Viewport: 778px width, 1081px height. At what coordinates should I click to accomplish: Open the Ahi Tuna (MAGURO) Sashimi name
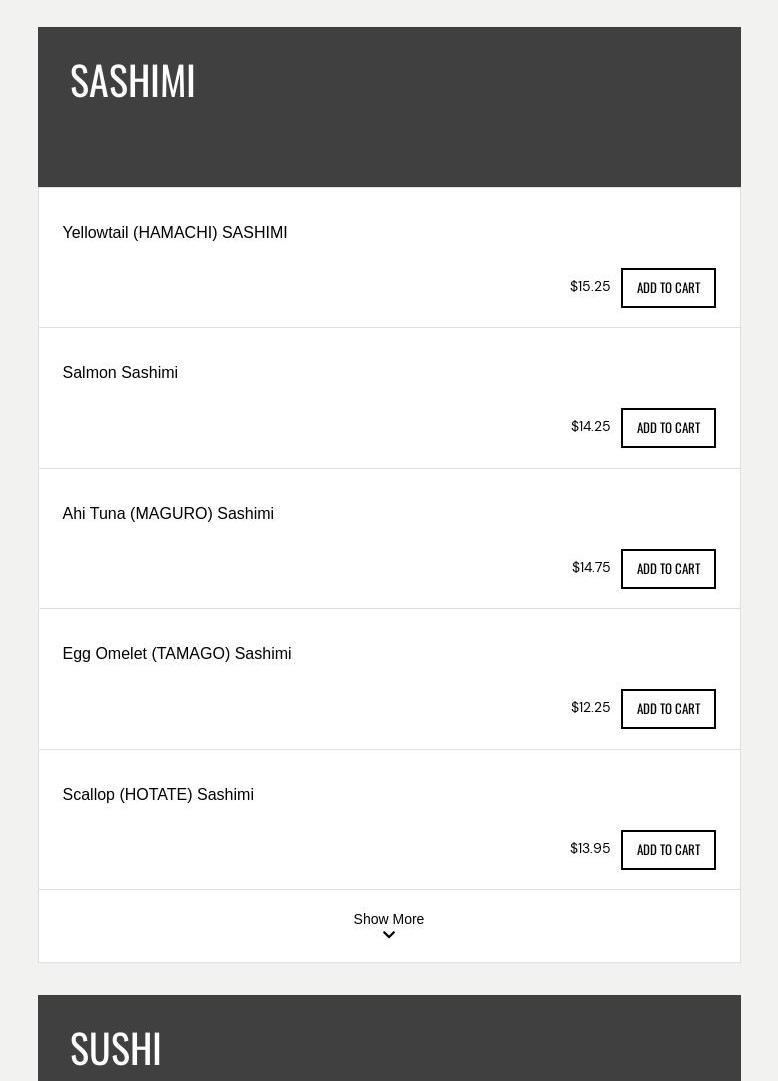tap(168, 514)
